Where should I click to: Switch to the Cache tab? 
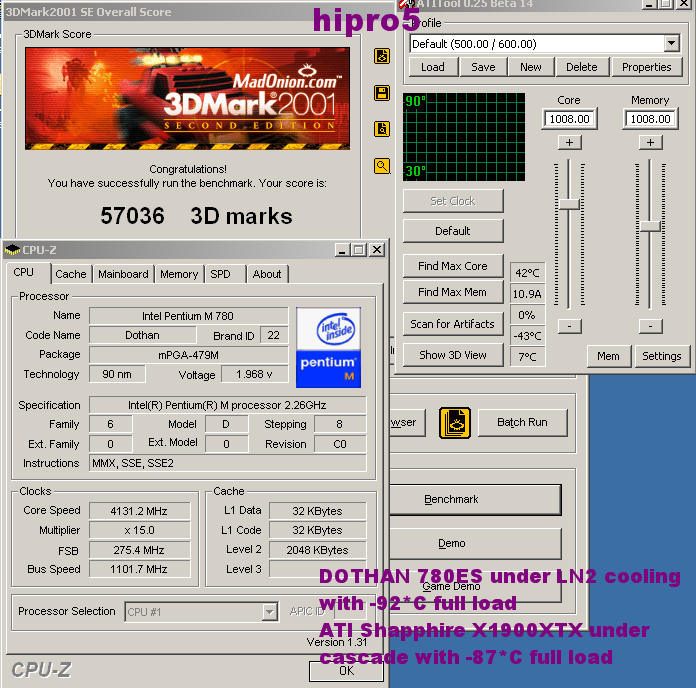pyautogui.click(x=71, y=274)
